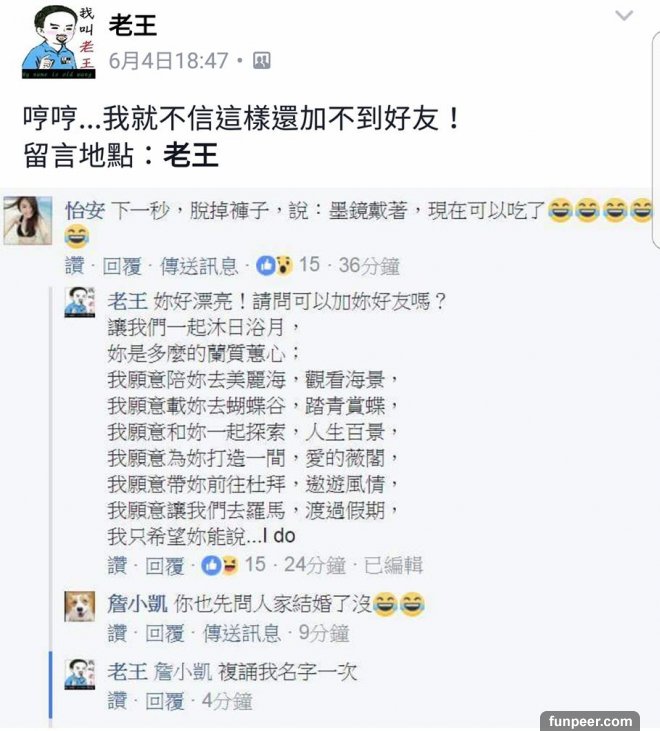Click 傳送訊息 under 詹小凱's comment
Viewport: 660px width, 731px height.
coord(242,634)
